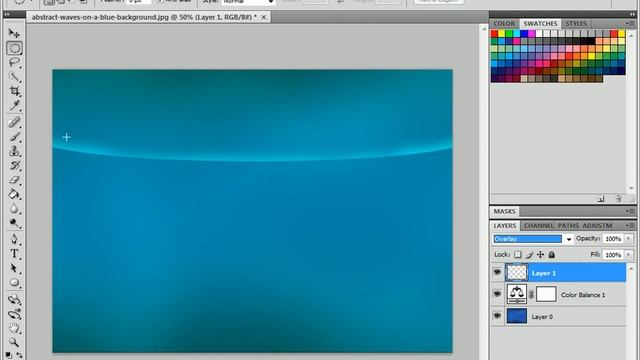Open the Swatches panel options menu

630,24
